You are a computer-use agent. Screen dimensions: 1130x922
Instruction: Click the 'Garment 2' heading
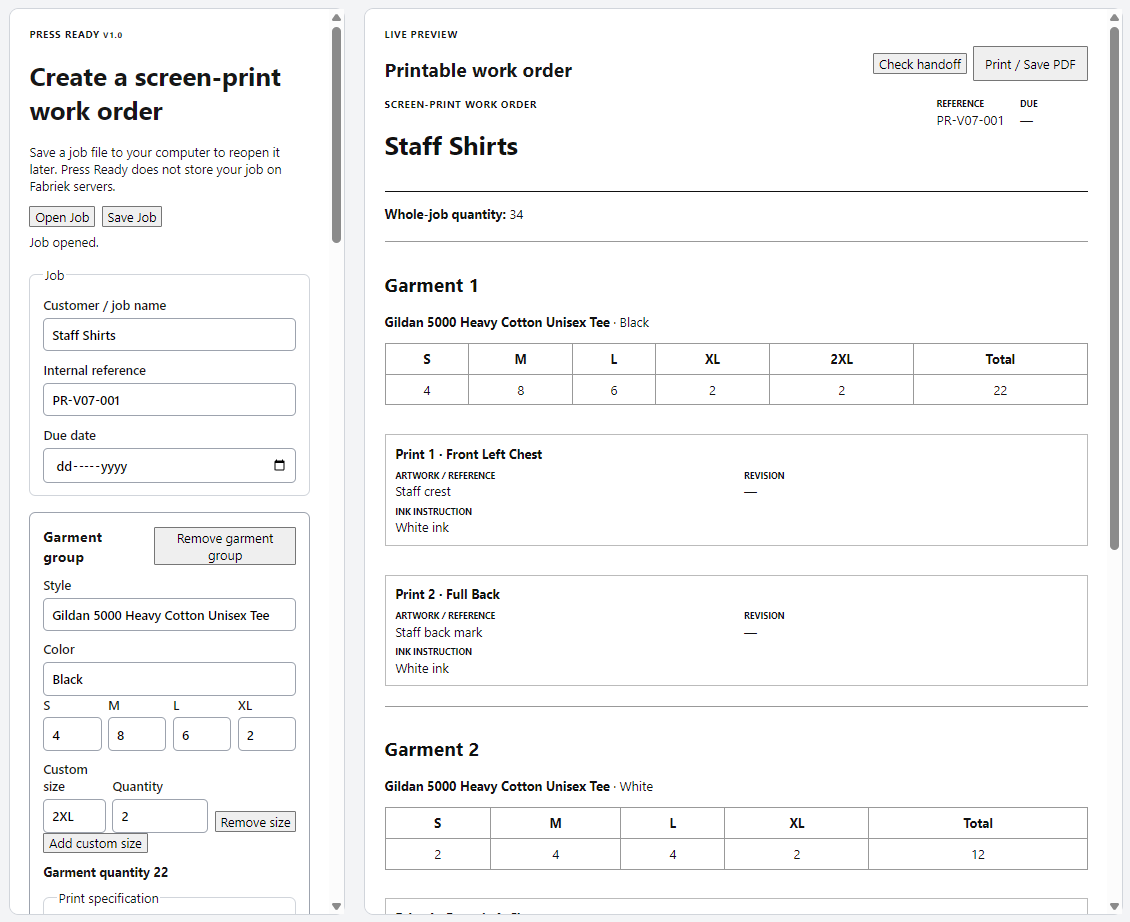click(432, 750)
